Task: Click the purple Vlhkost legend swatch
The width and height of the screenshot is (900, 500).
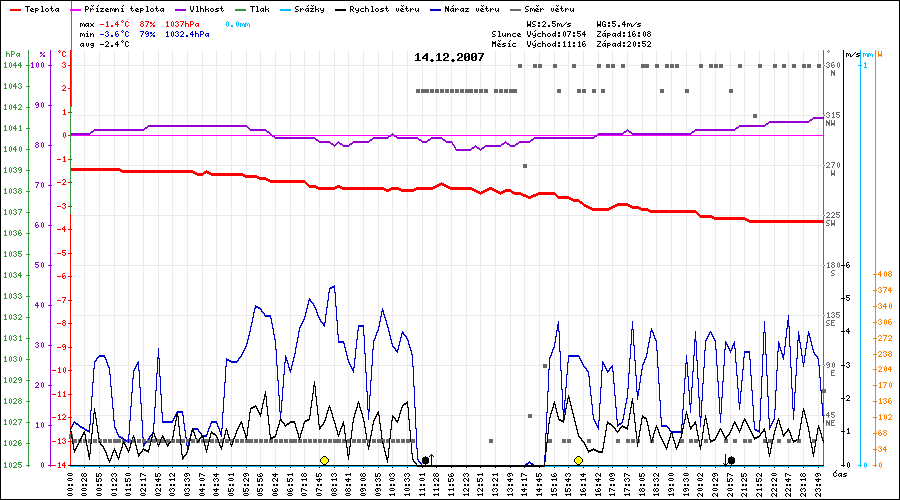Action: point(180,10)
